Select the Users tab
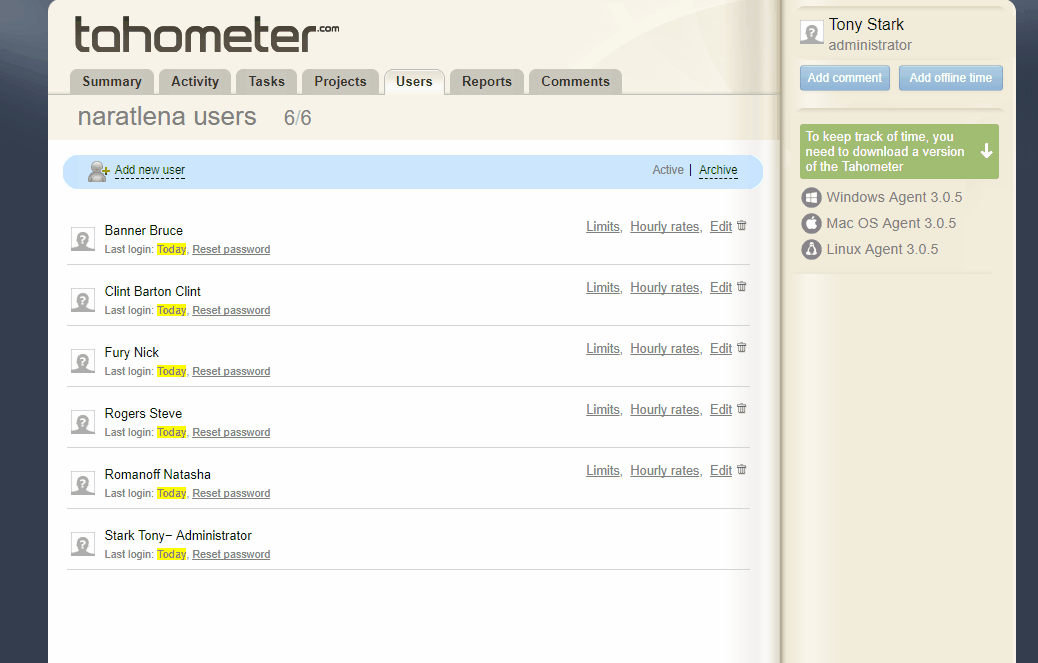This screenshot has width=1038, height=663. pos(414,81)
